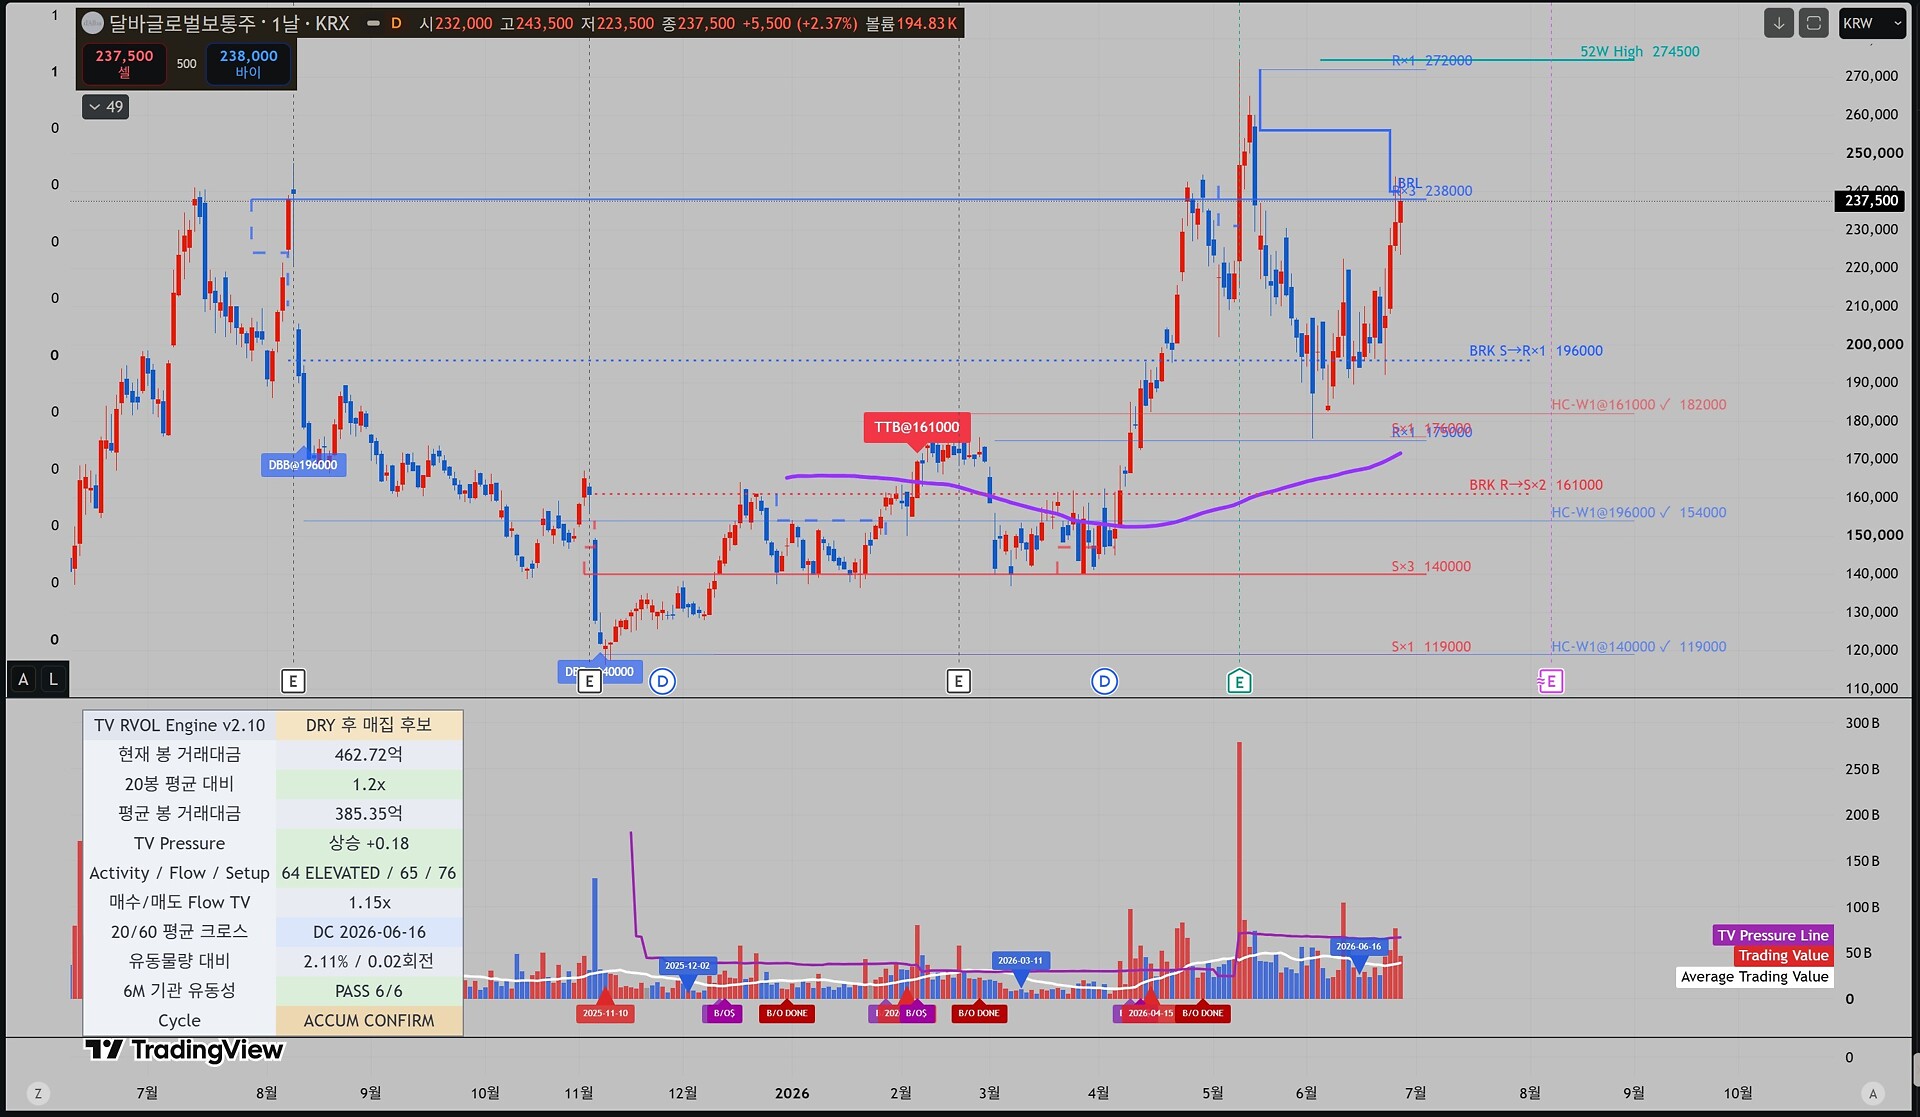Click the TV Pressure Line legend swatch
Image resolution: width=1920 pixels, height=1117 pixels.
click(x=1772, y=935)
